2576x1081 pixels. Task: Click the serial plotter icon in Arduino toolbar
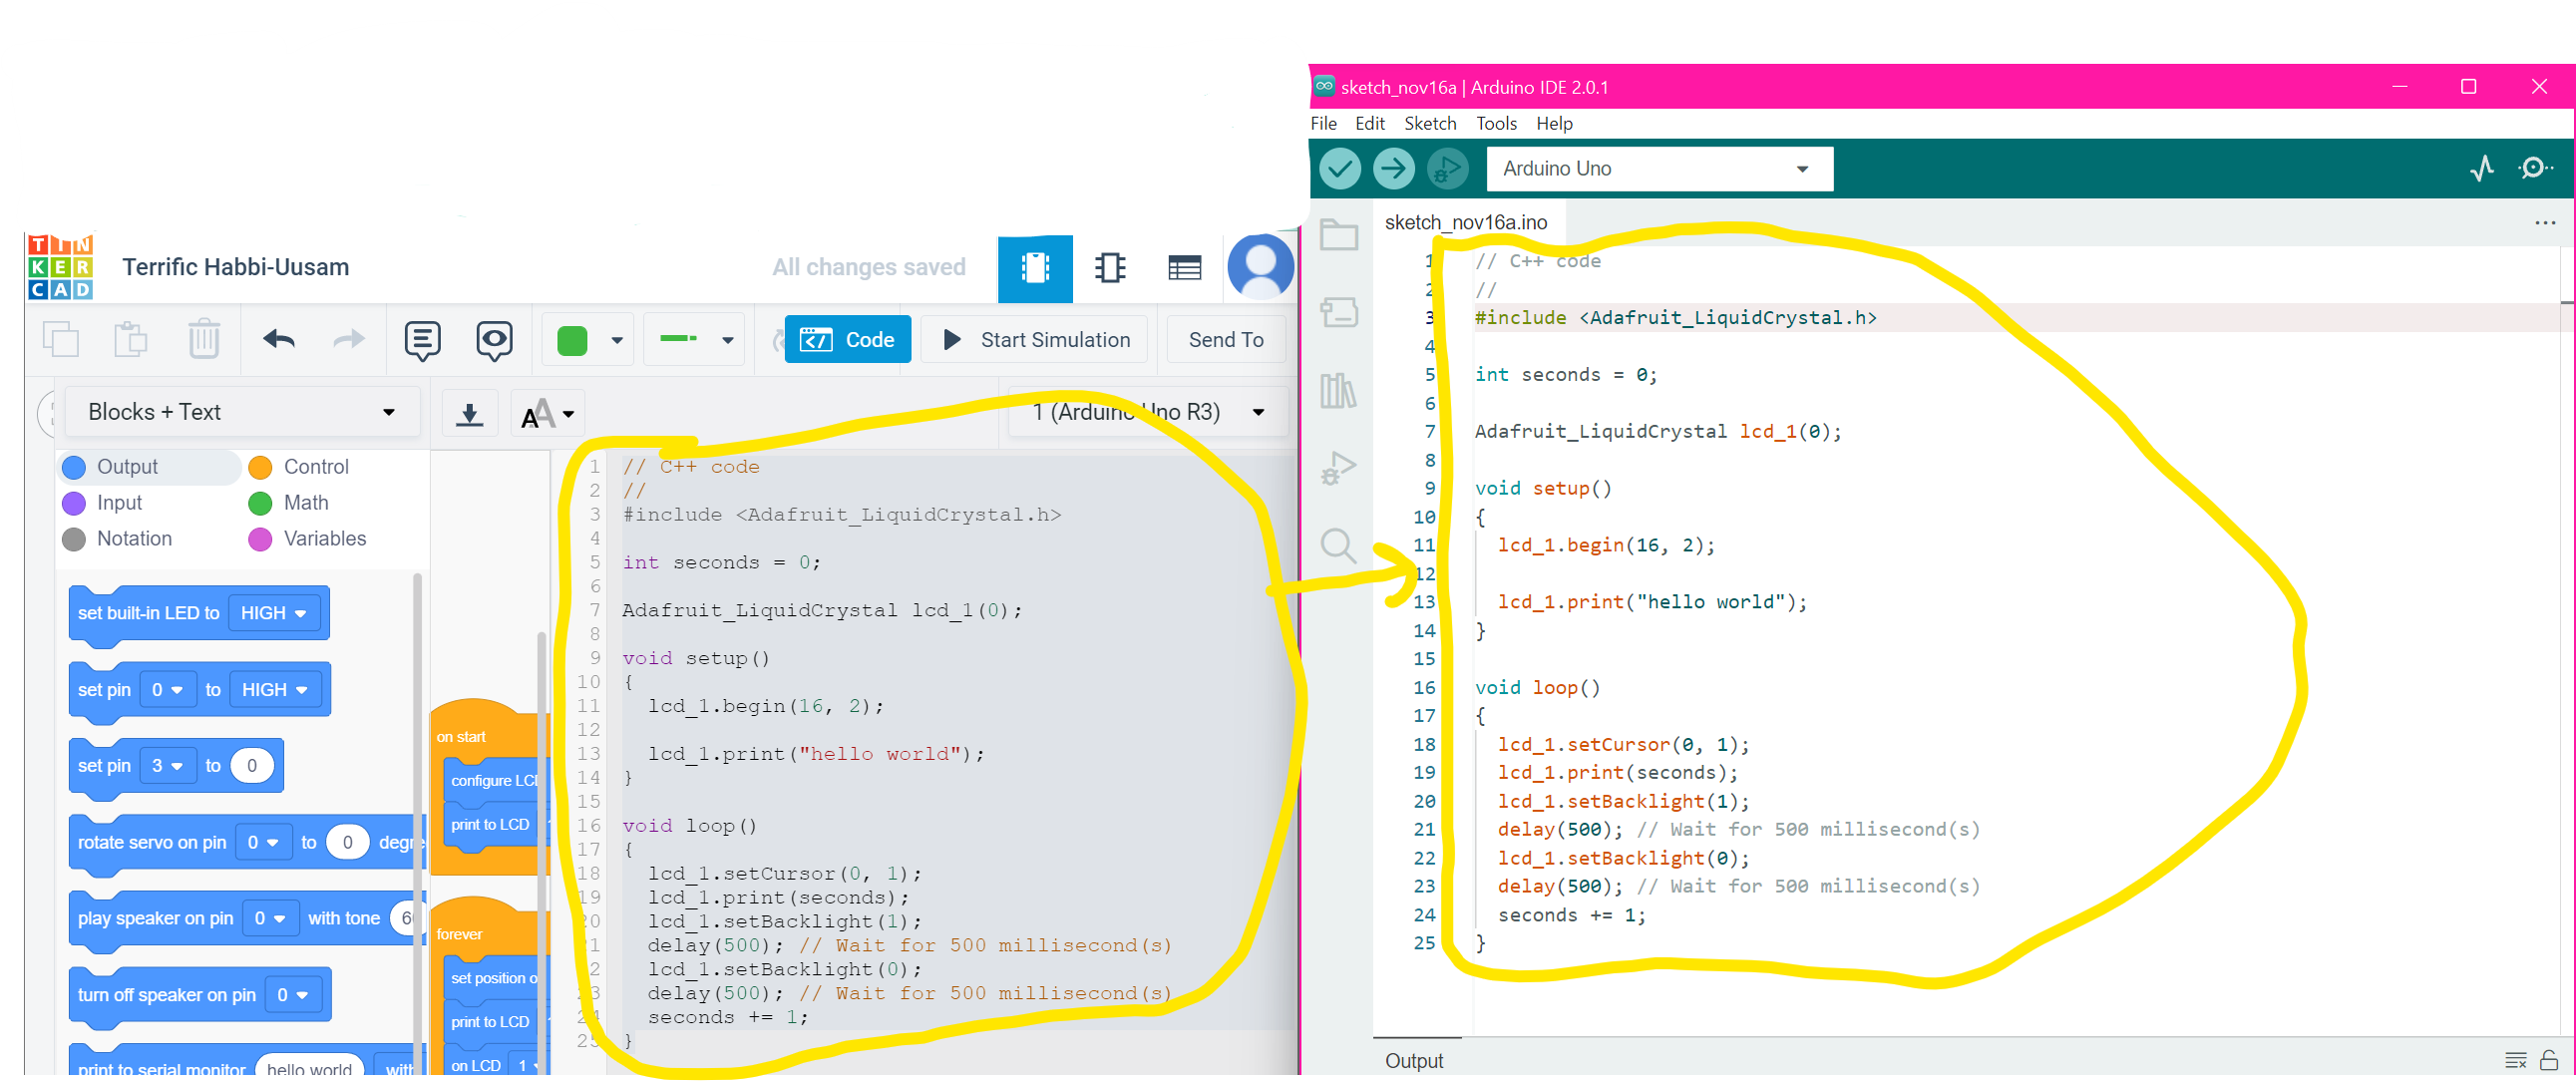(x=2480, y=170)
